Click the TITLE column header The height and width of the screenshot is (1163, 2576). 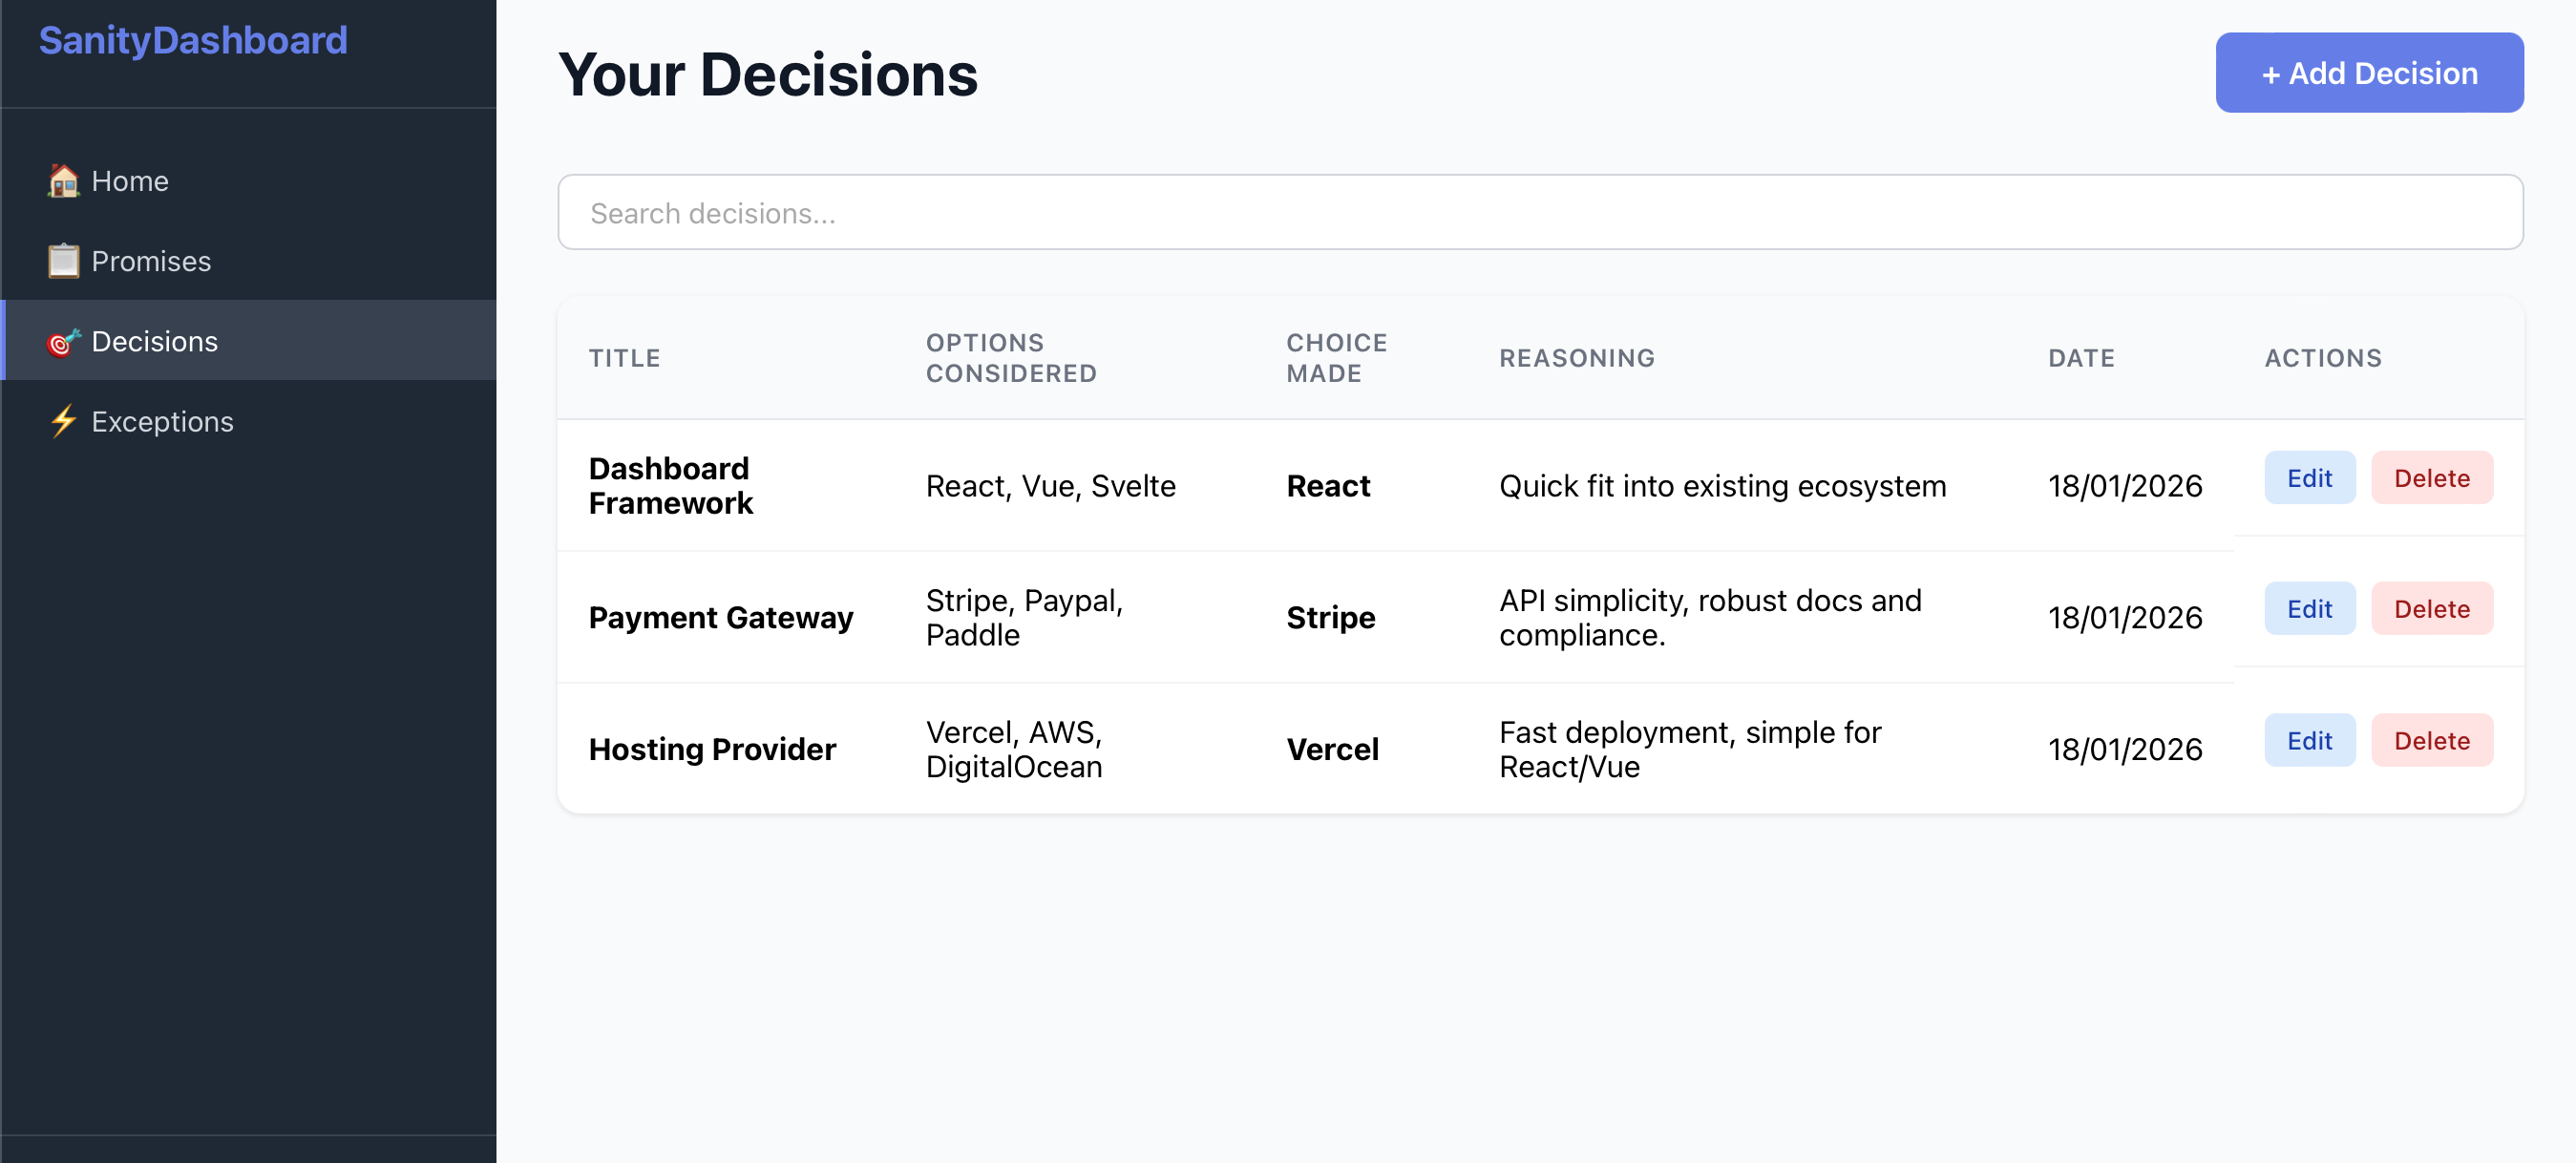point(624,357)
